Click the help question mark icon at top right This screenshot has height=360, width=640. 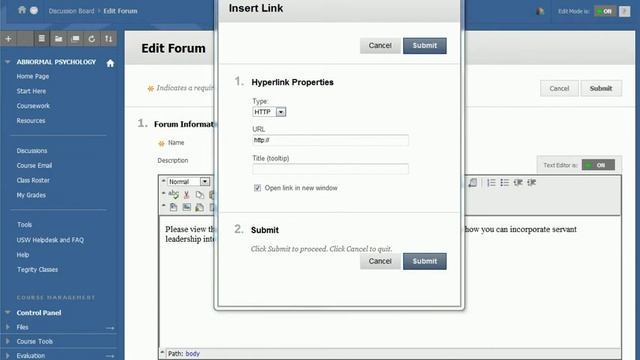[624, 11]
